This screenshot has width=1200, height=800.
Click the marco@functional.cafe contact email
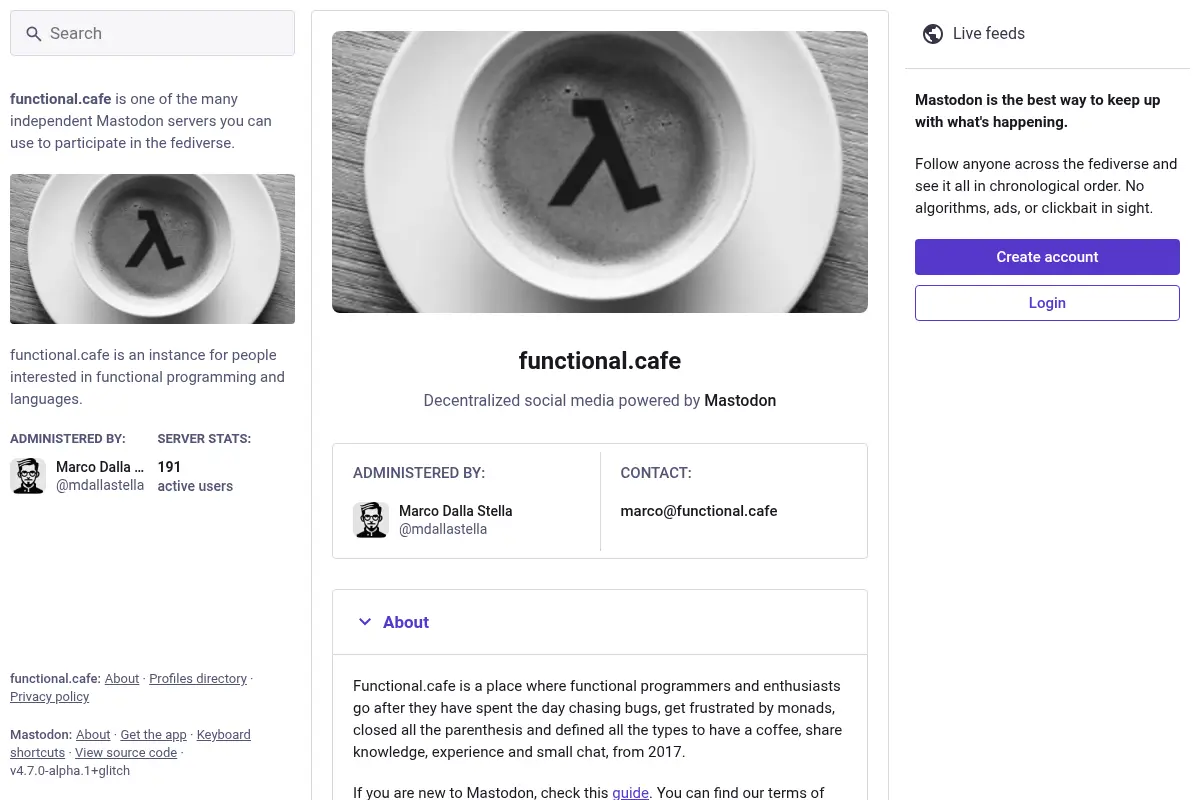pyautogui.click(x=699, y=511)
